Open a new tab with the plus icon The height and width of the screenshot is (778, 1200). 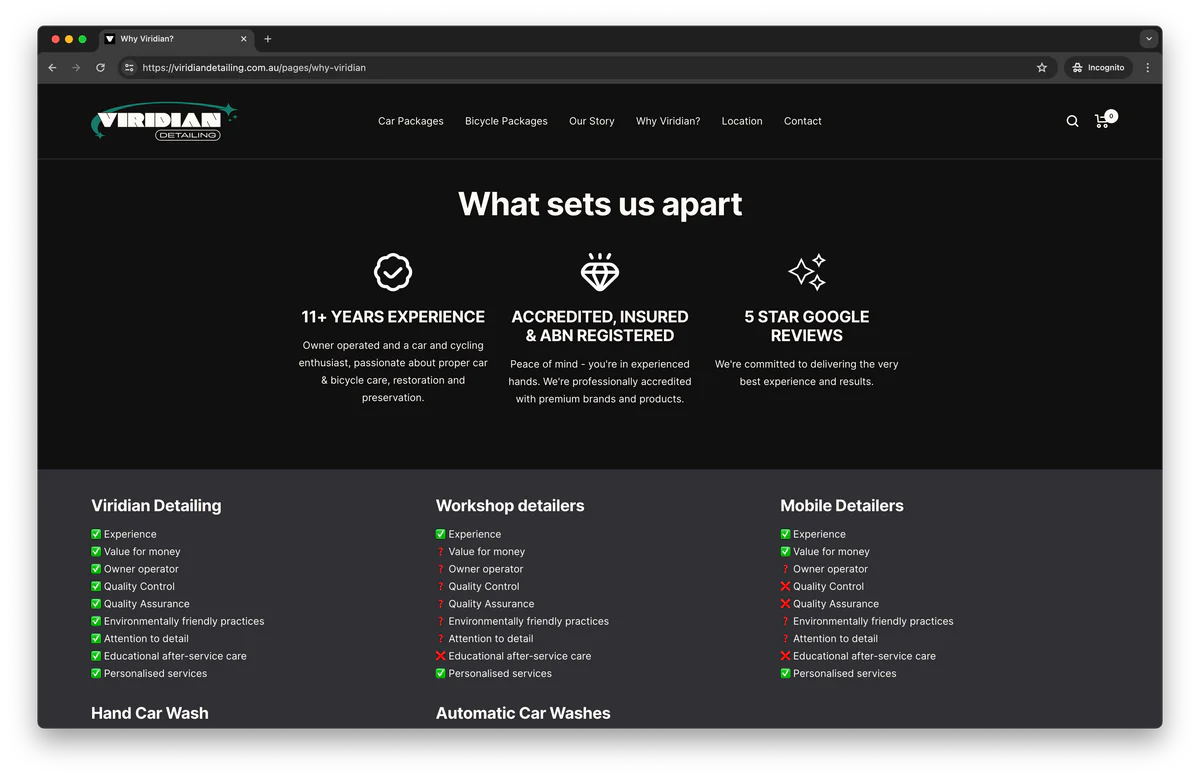coord(267,39)
